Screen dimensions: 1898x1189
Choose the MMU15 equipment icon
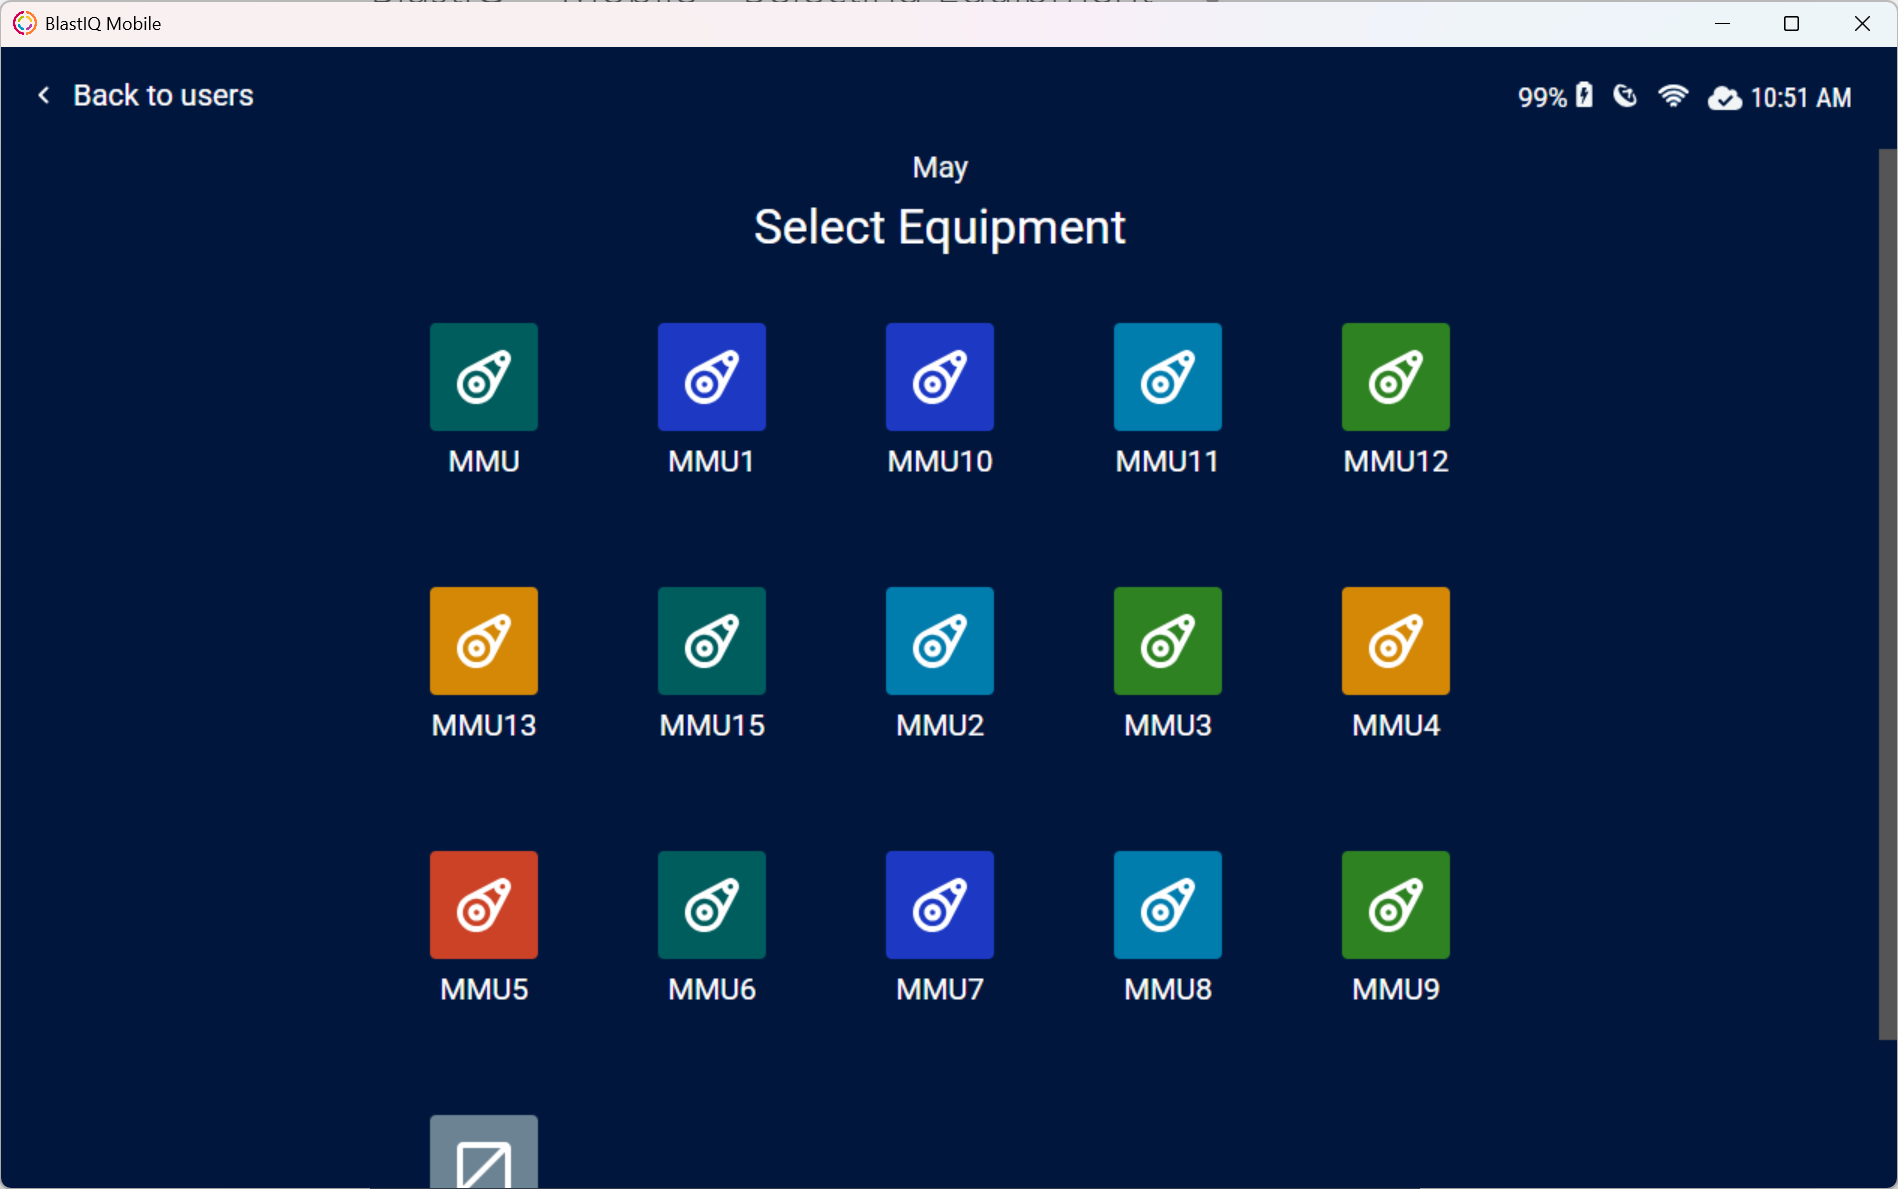(x=712, y=641)
